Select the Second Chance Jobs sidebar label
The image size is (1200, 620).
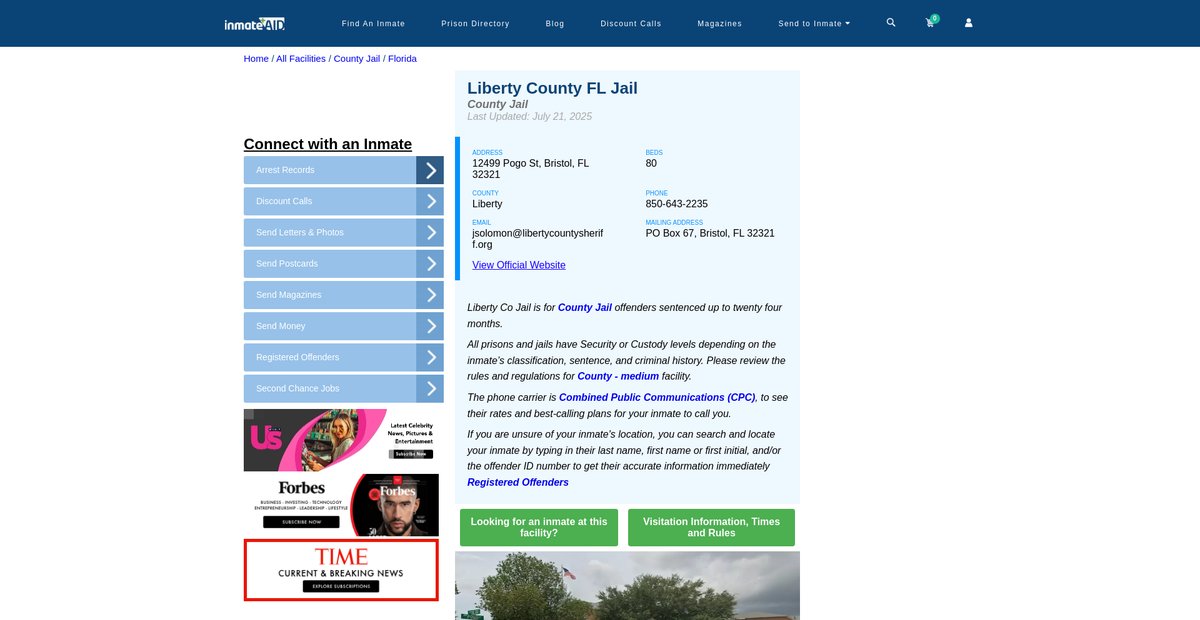pos(298,388)
